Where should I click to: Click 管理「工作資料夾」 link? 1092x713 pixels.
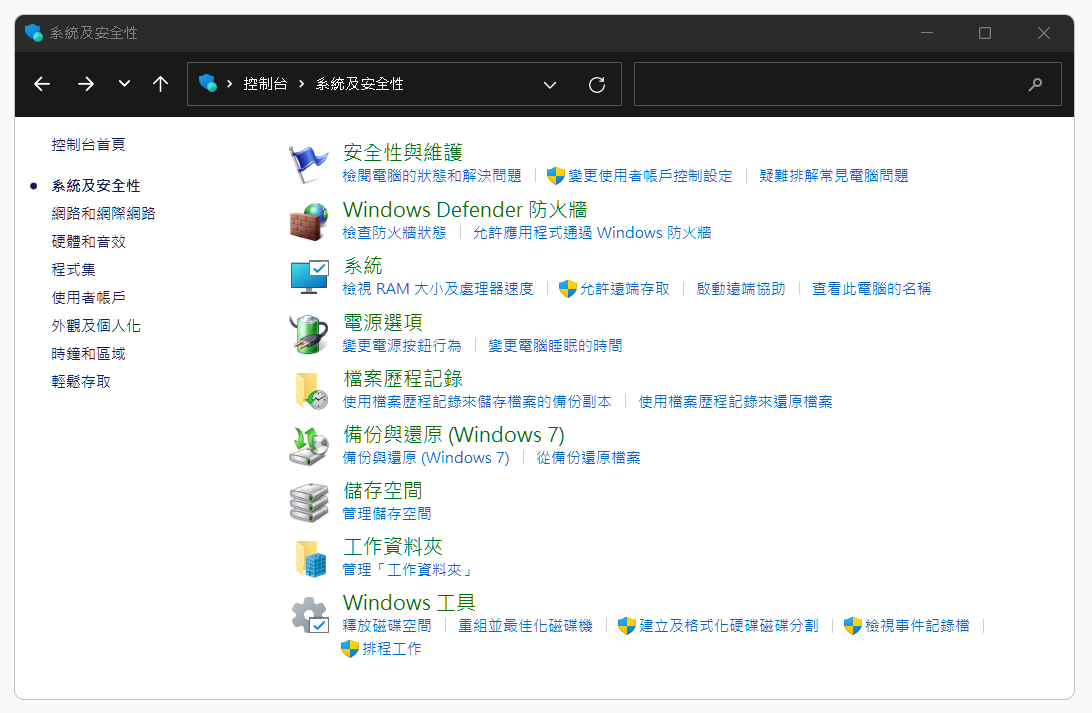[409, 570]
